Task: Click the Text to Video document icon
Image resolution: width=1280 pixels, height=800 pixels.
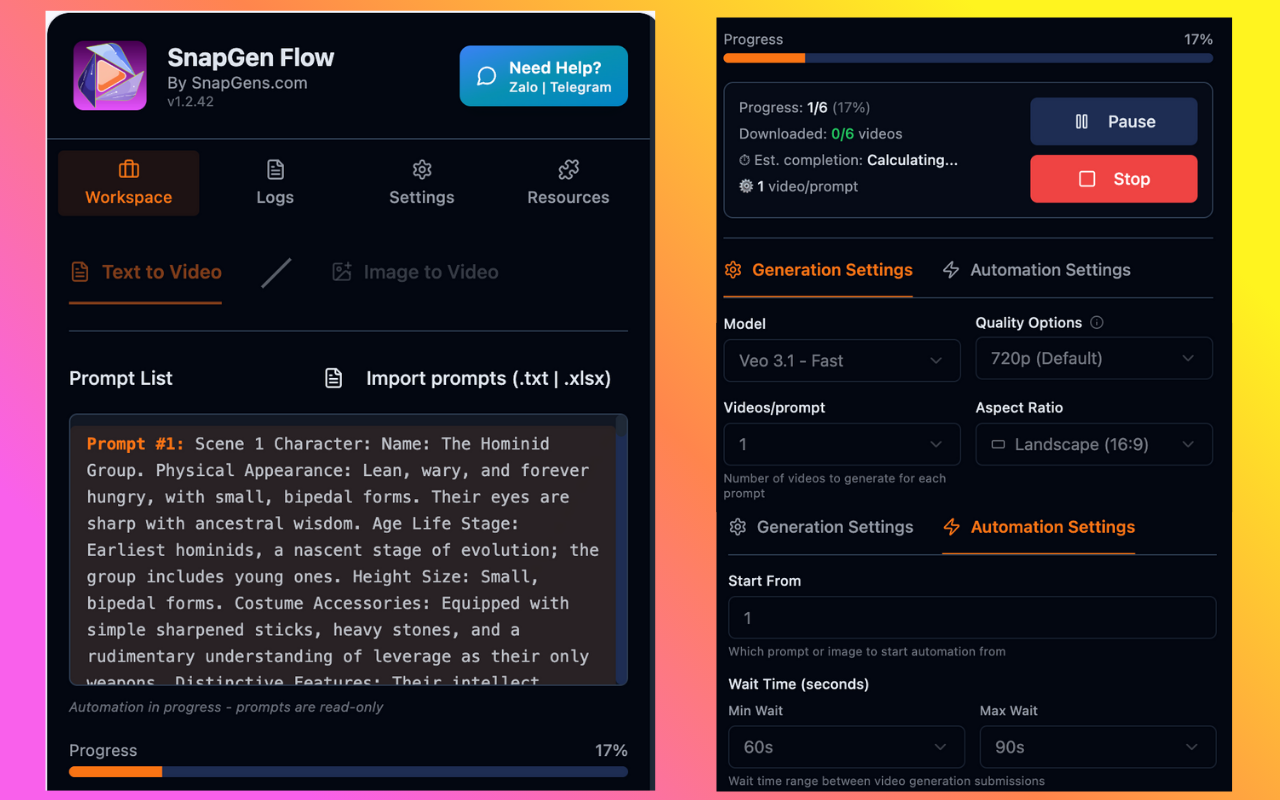Action: (80, 272)
